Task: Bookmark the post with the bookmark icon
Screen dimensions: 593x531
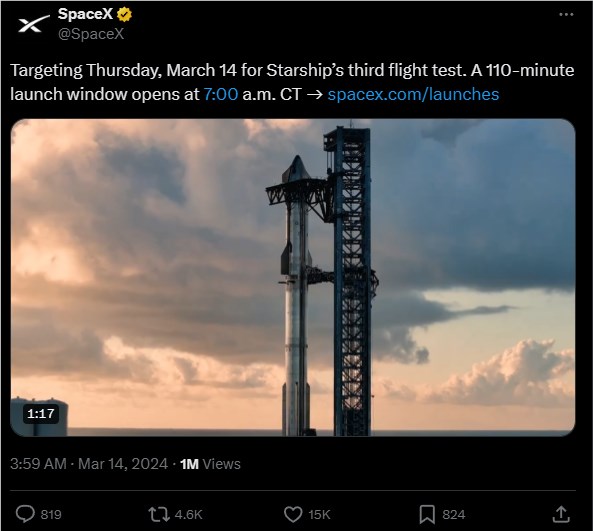Action: tap(427, 514)
